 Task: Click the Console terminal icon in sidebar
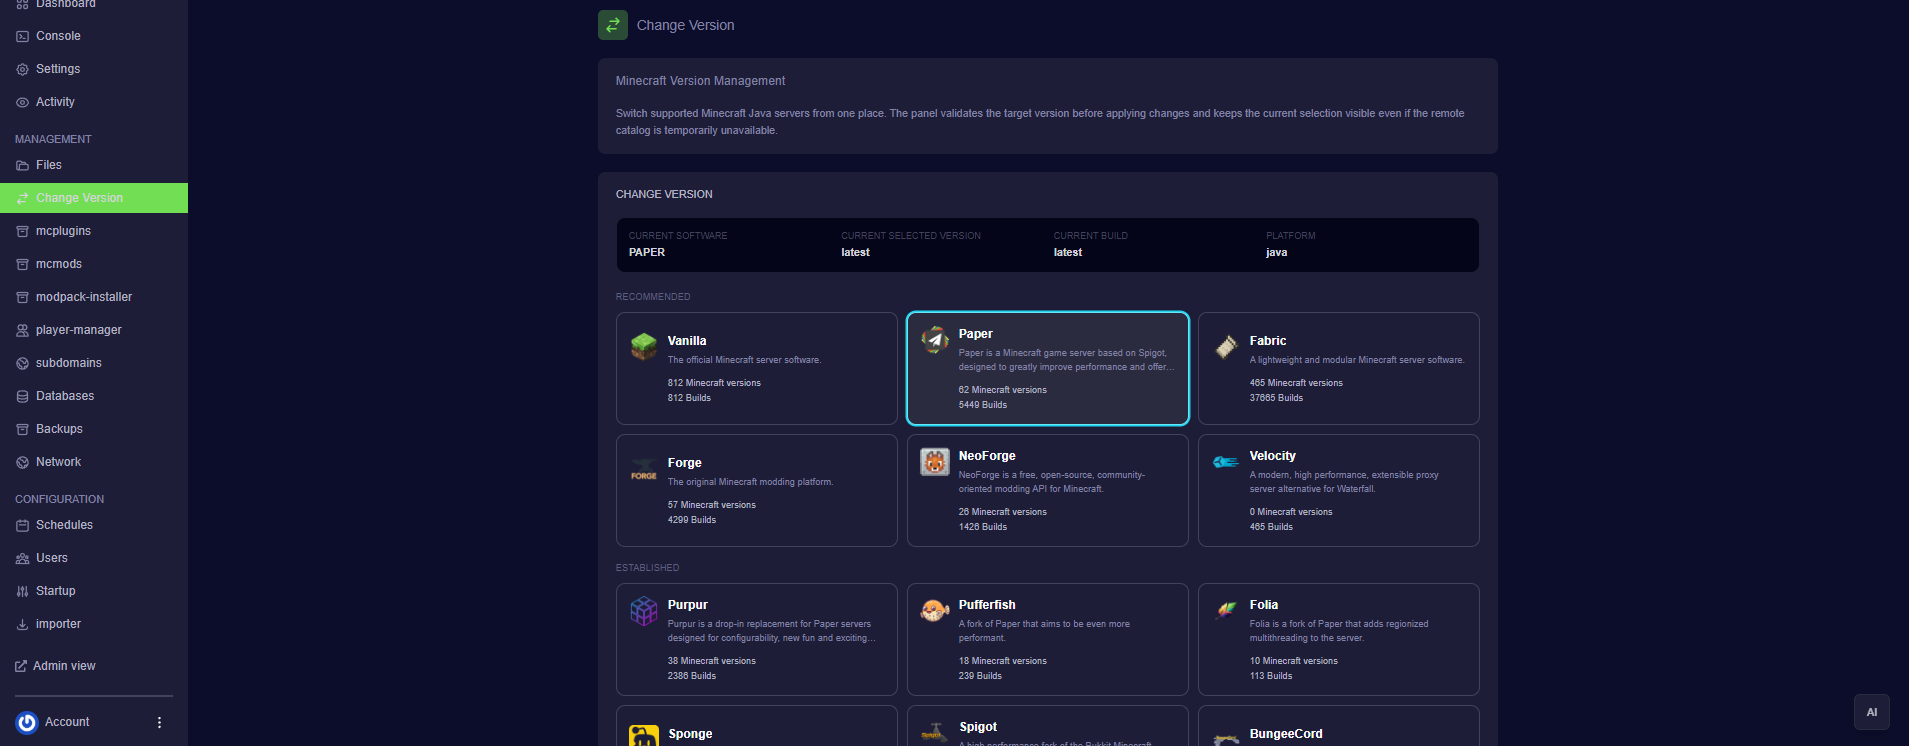click(22, 36)
